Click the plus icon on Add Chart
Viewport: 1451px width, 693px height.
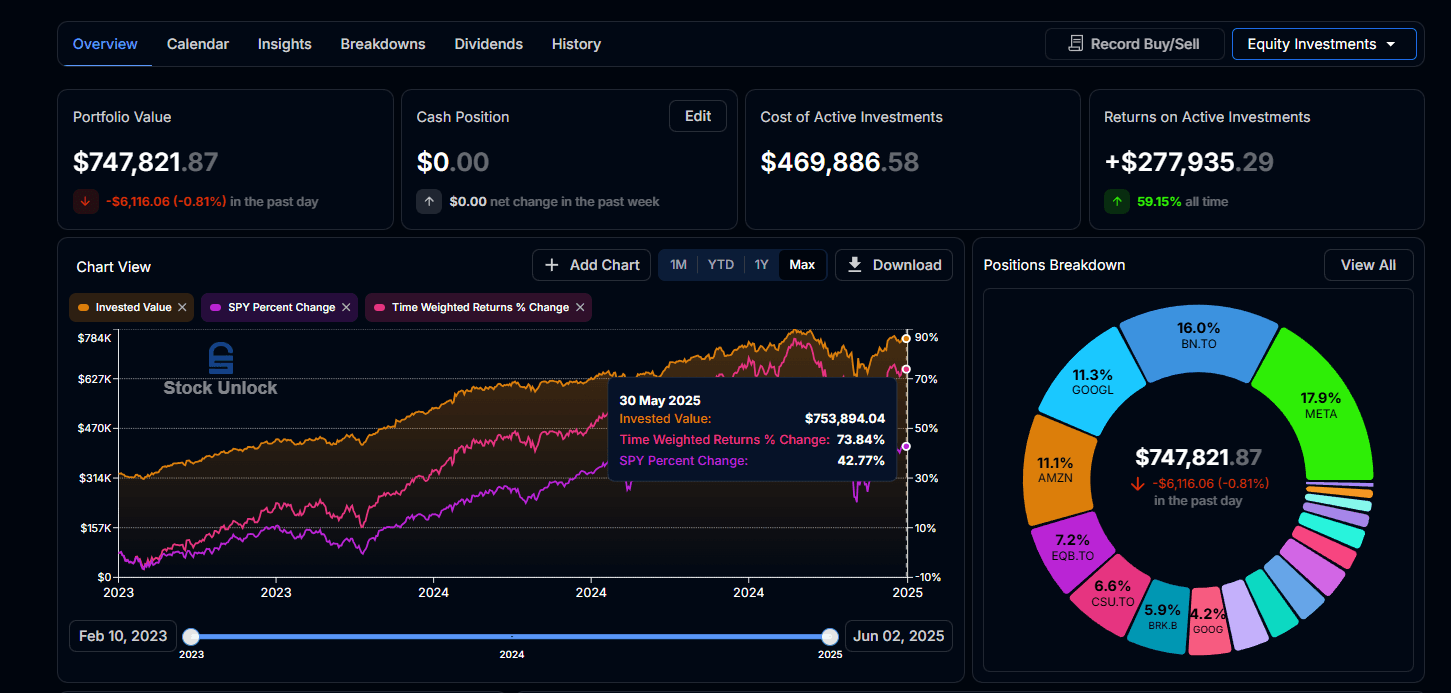coord(552,265)
